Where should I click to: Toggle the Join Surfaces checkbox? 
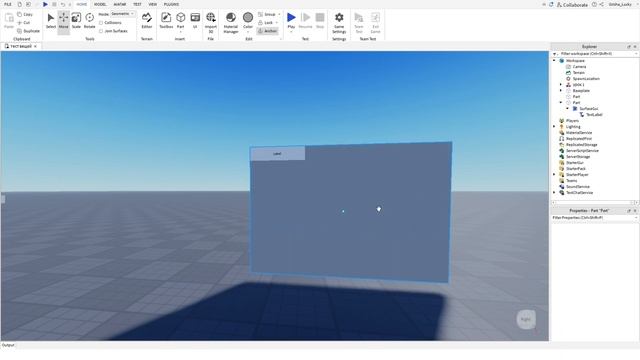tap(101, 31)
